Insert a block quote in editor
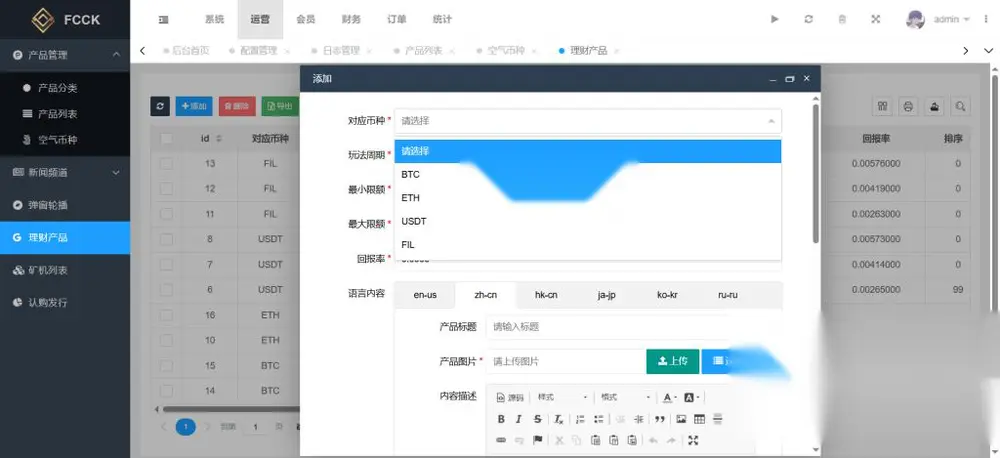 (659, 419)
